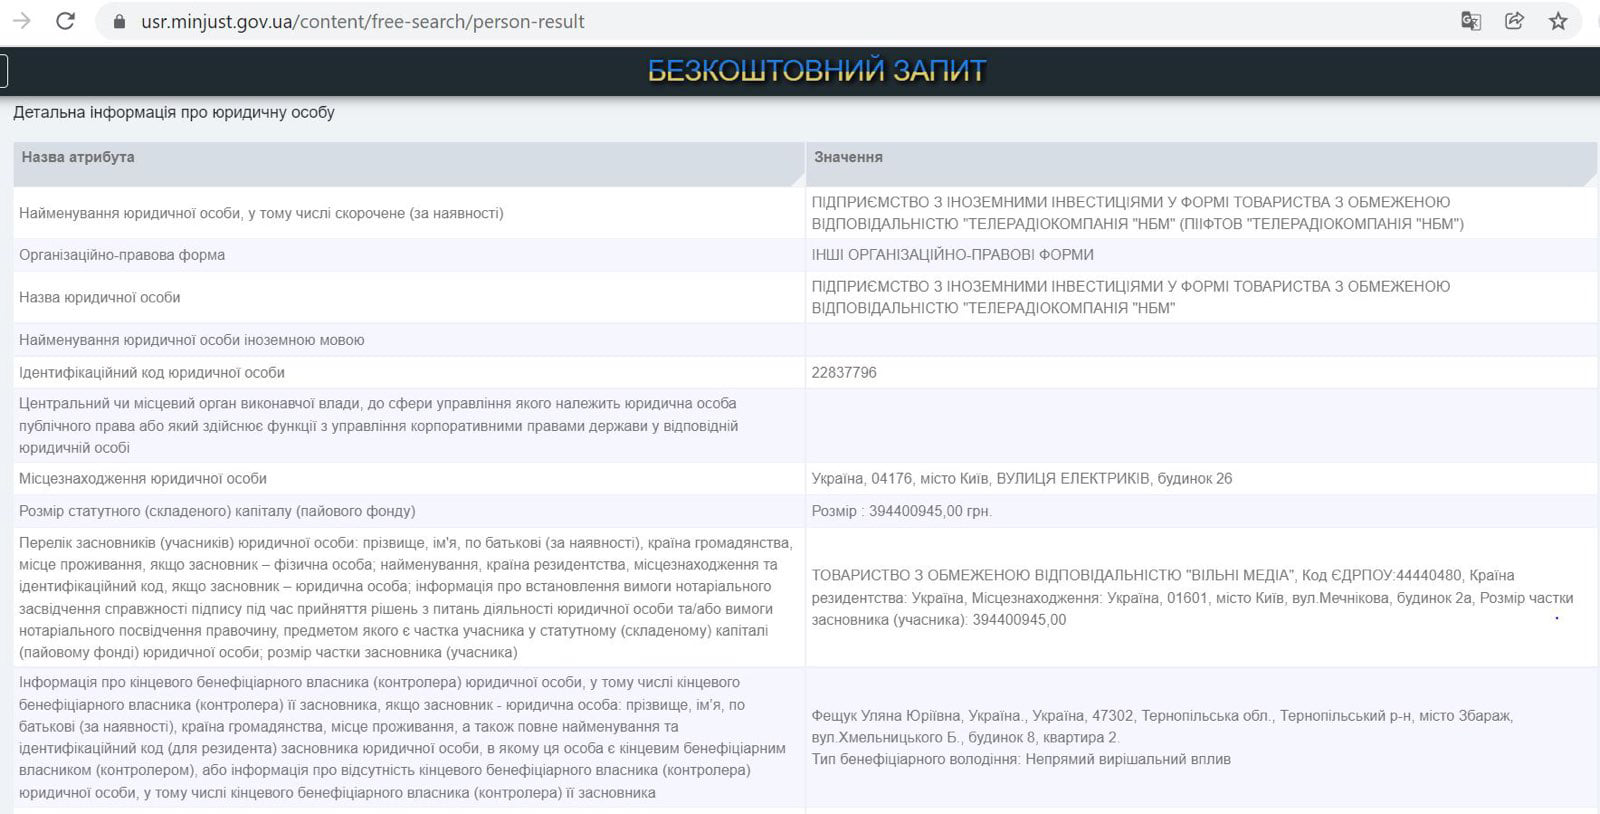
Task: Focus the usr.minjust.gov.ua address bar
Action: pos(600,22)
